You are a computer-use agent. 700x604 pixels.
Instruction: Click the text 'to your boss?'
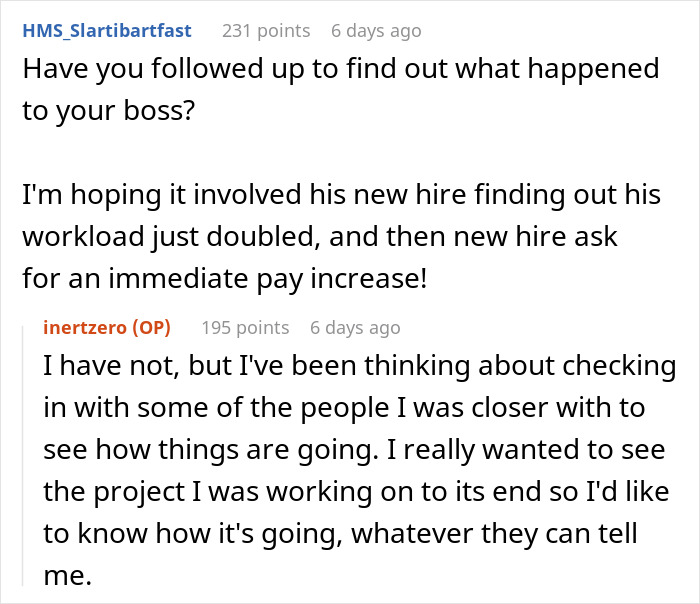tap(109, 110)
